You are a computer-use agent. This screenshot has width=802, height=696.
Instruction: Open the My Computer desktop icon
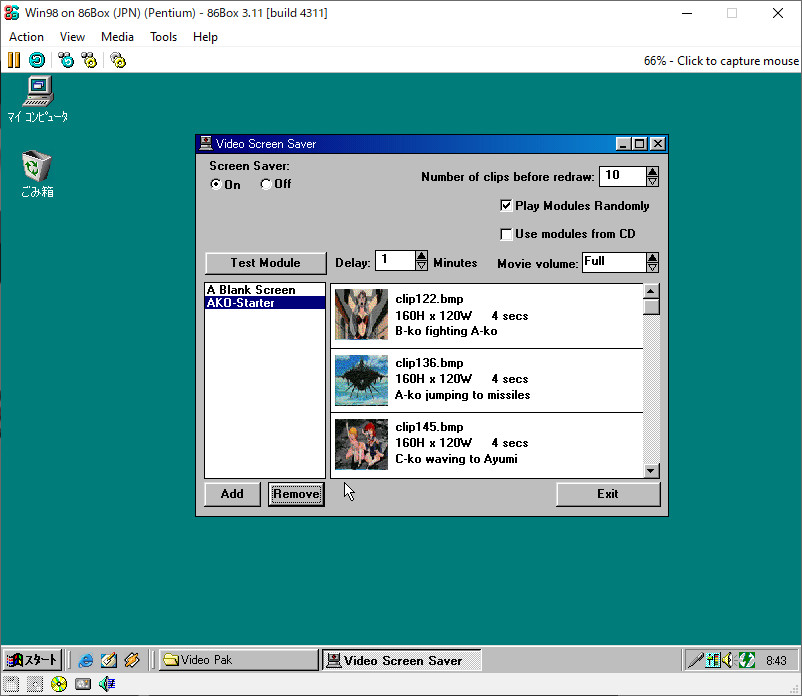point(37,100)
